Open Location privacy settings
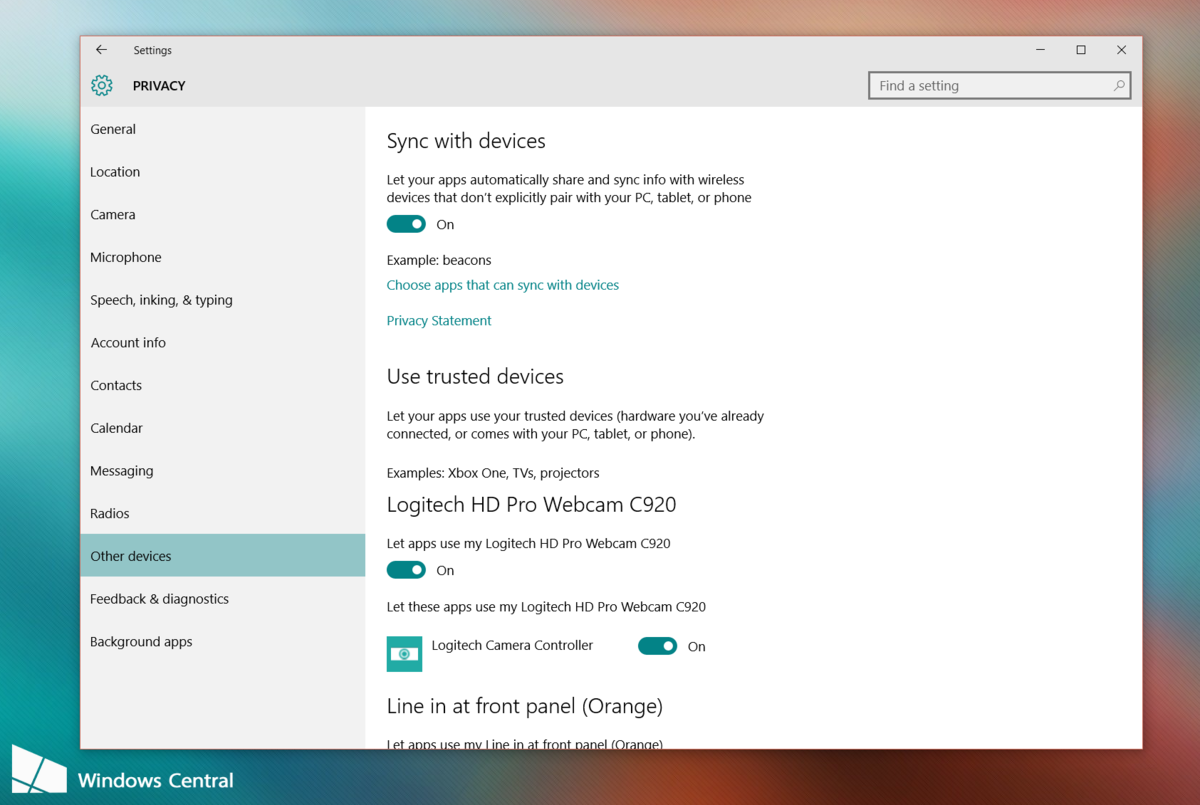Screen dimensions: 1200x805 tap(223, 172)
